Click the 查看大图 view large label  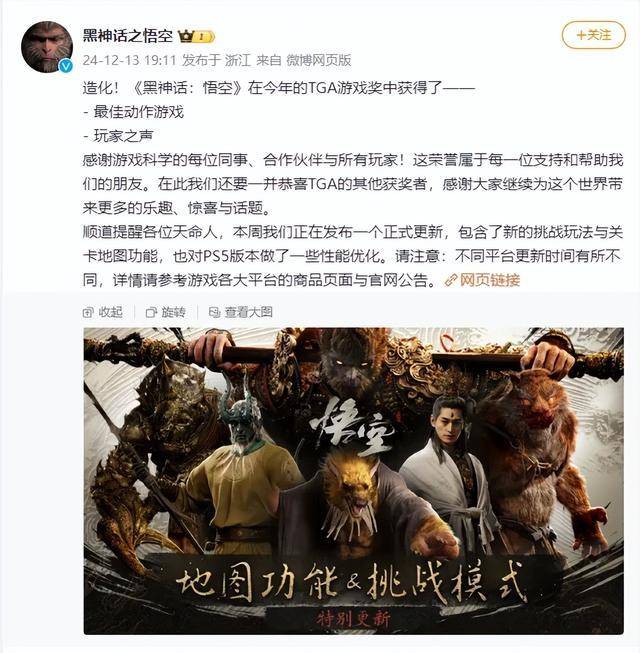click(249, 312)
